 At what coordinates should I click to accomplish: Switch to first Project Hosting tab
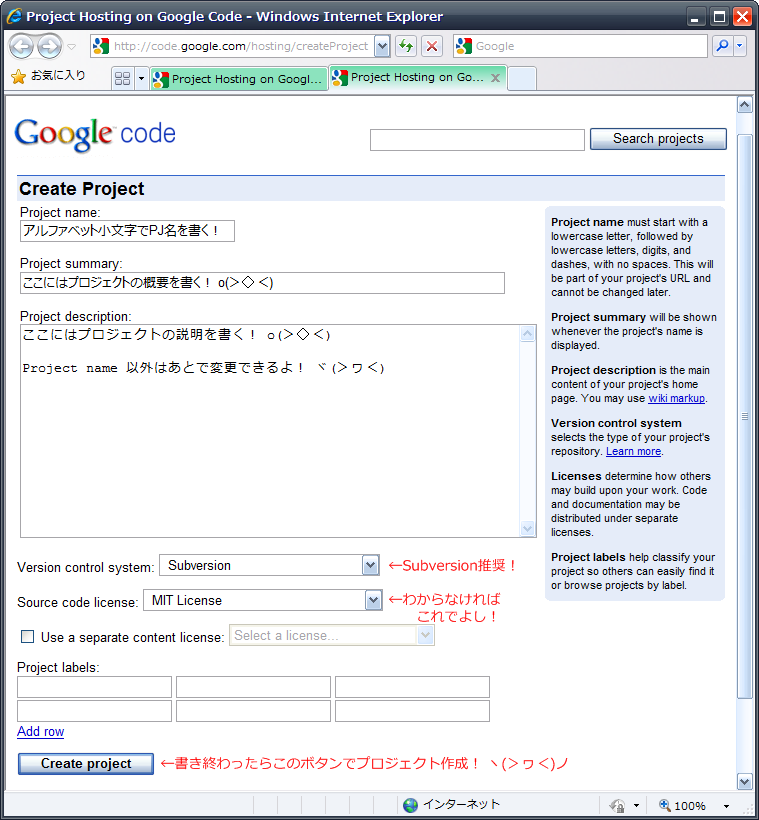239,79
